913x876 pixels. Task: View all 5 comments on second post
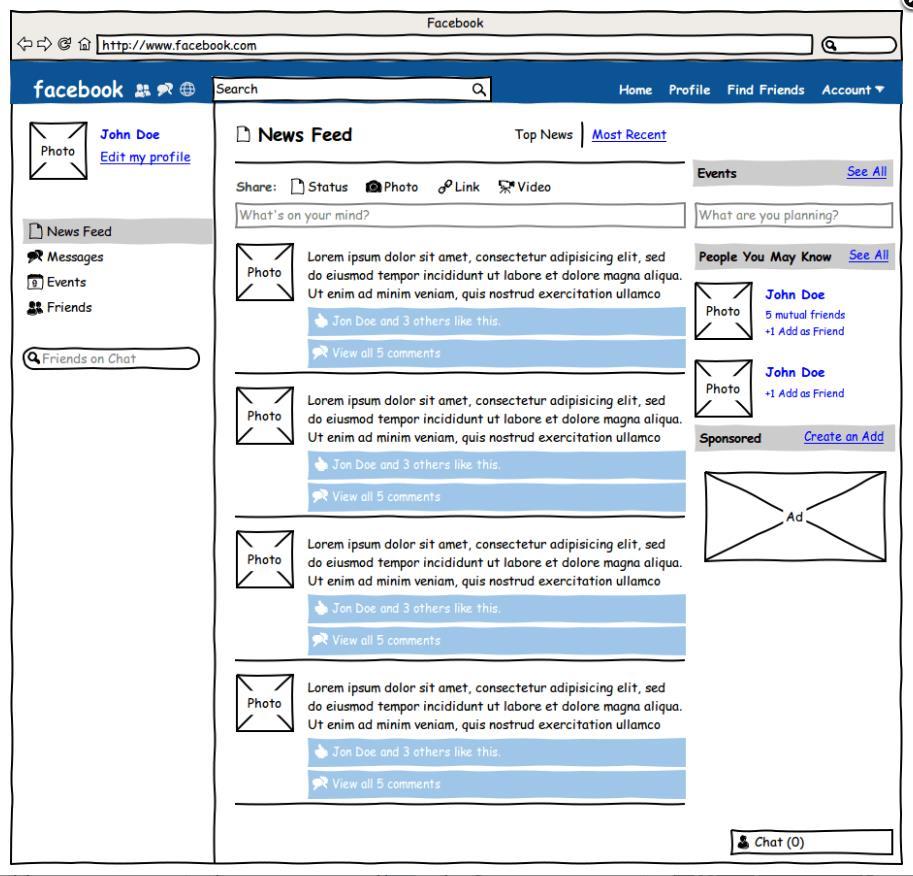[497, 497]
